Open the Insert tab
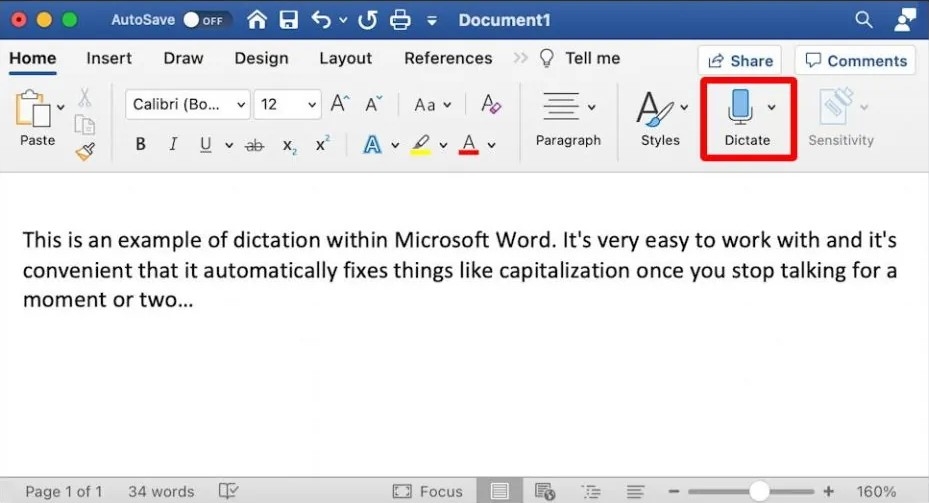 [x=109, y=58]
